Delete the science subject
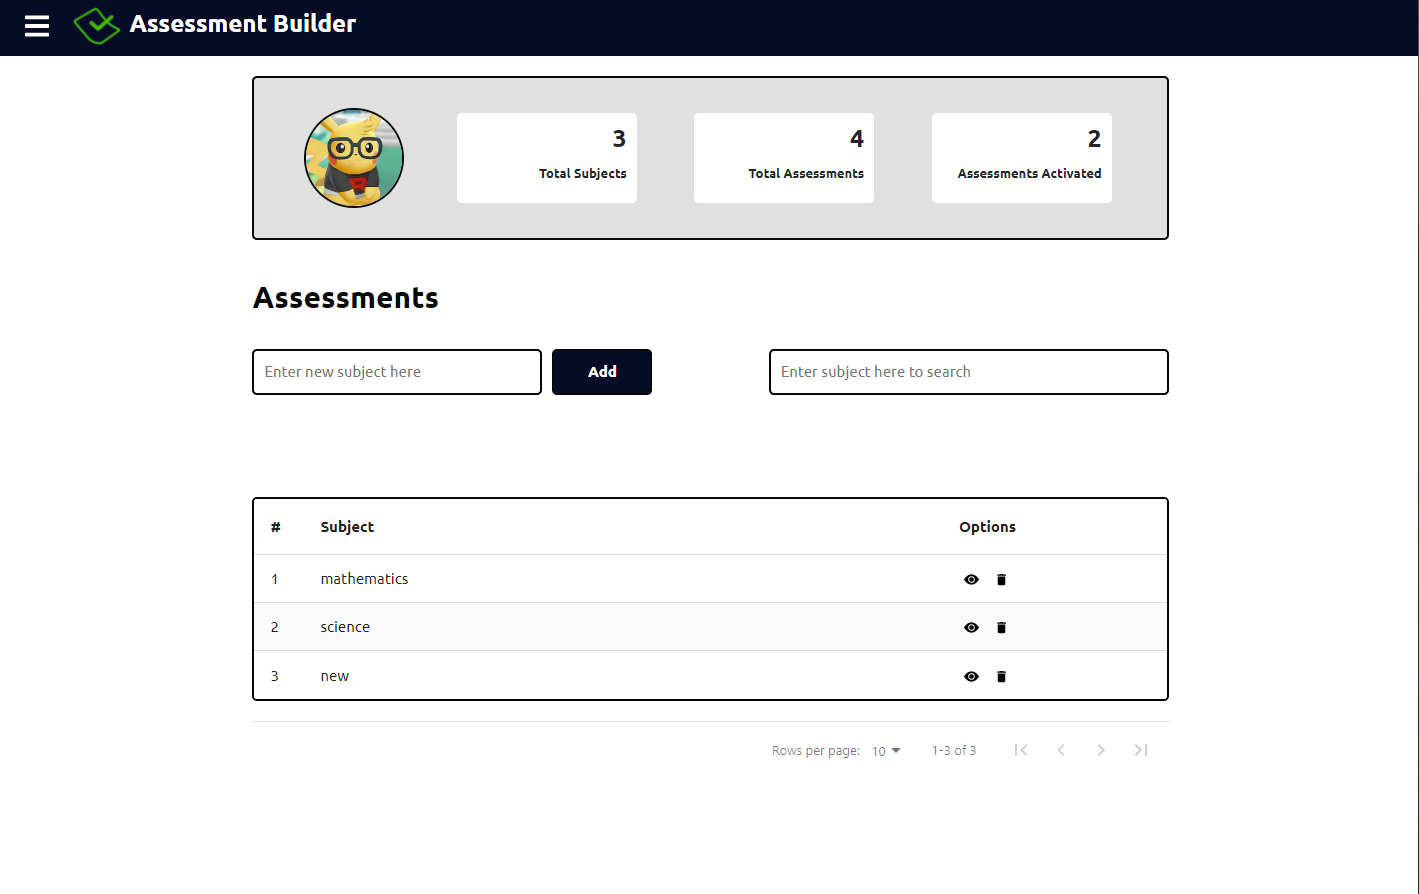1419x894 pixels. click(1001, 628)
